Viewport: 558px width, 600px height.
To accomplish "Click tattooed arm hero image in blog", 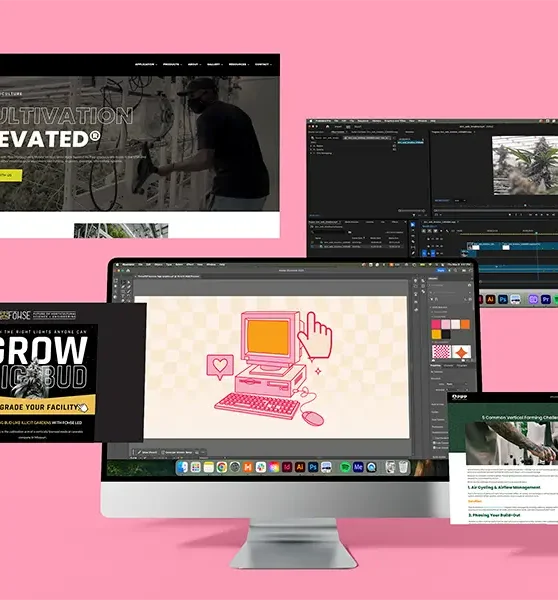I will point(512,443).
